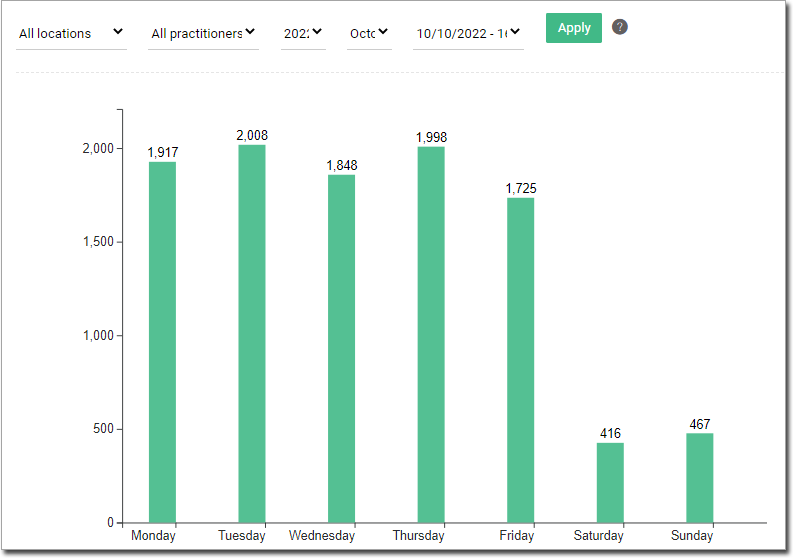The image size is (794, 559).
Task: Click the Friday bar showing 1,725
Action: pos(520,360)
